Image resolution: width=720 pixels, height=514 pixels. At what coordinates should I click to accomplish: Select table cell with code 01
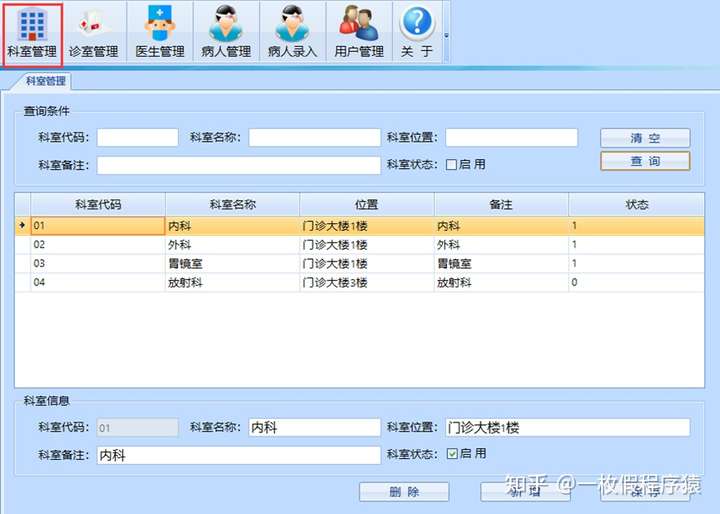coord(98,226)
